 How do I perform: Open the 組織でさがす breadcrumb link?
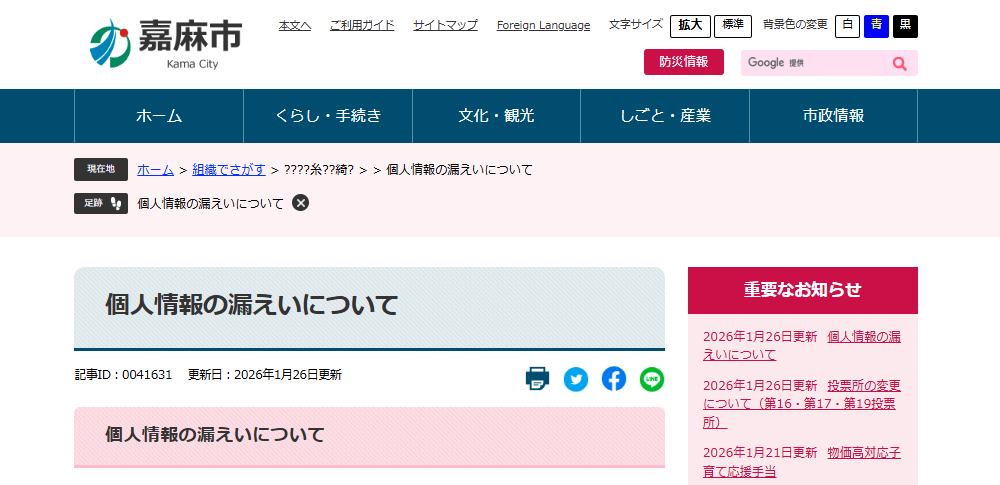(229, 170)
